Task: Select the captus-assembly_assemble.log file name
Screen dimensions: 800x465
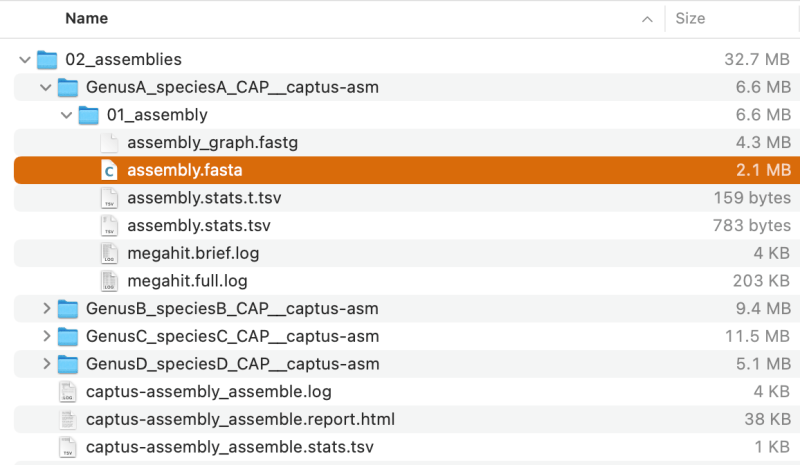Action: [209, 391]
